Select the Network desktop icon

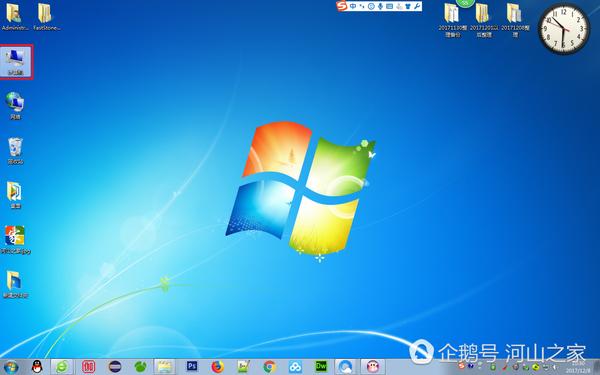point(15,106)
